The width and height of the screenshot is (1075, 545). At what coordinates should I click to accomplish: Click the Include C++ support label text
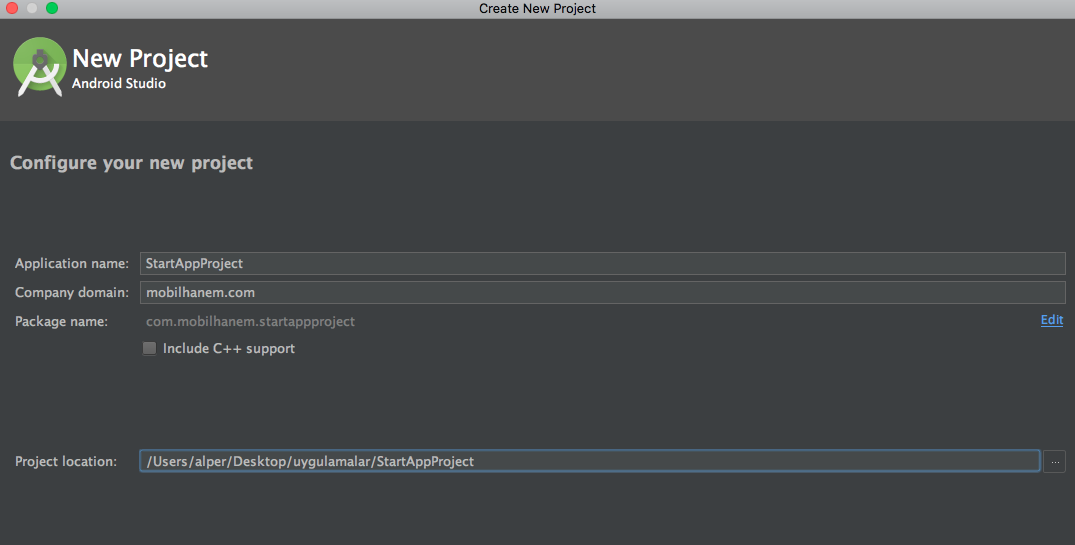229,348
